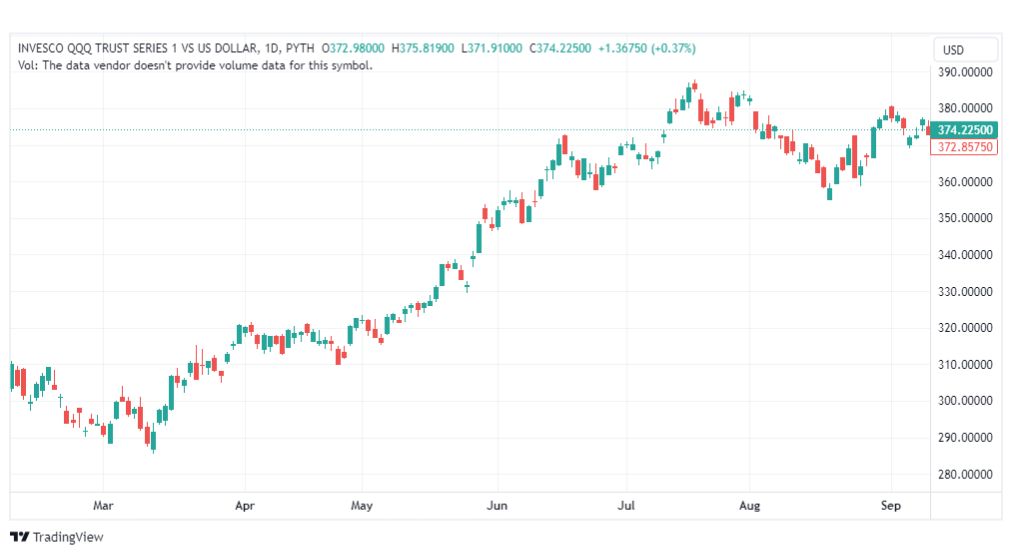The width and height of the screenshot is (1012, 555).
Task: Click the change value +1.36750 (+0.37%)
Action: (x=647, y=48)
